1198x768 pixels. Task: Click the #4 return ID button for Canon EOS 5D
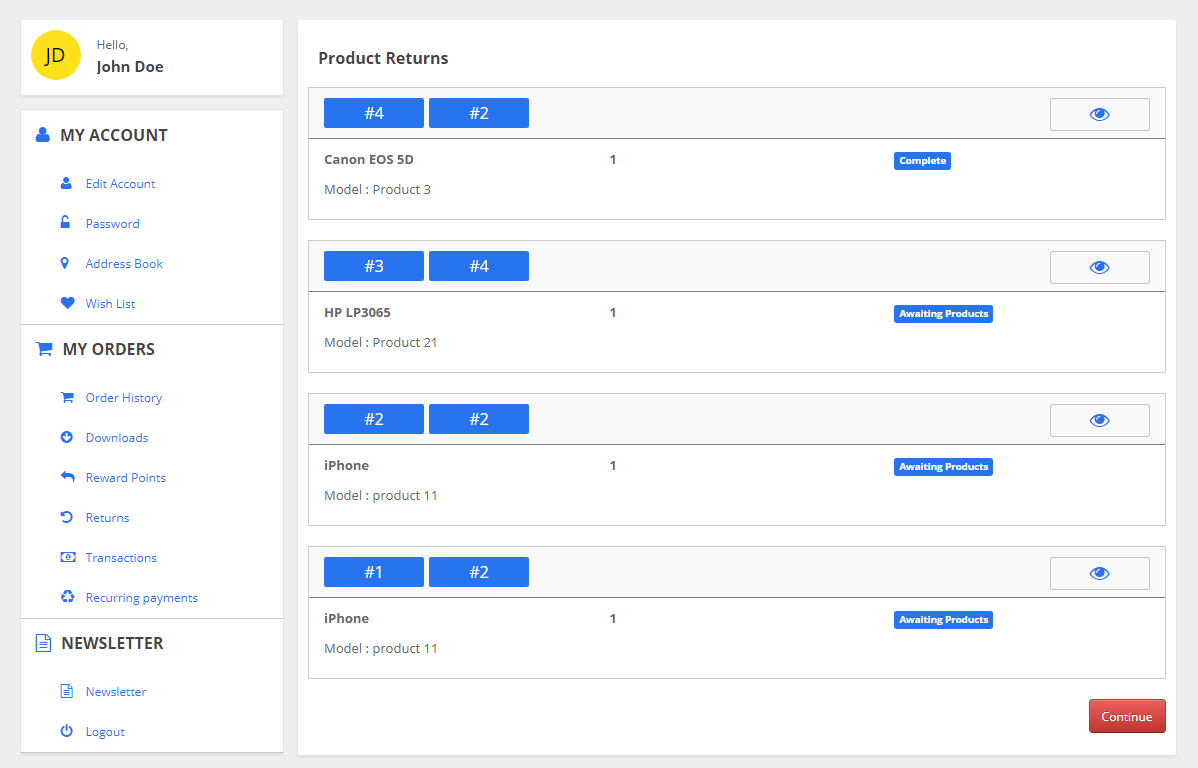(374, 113)
